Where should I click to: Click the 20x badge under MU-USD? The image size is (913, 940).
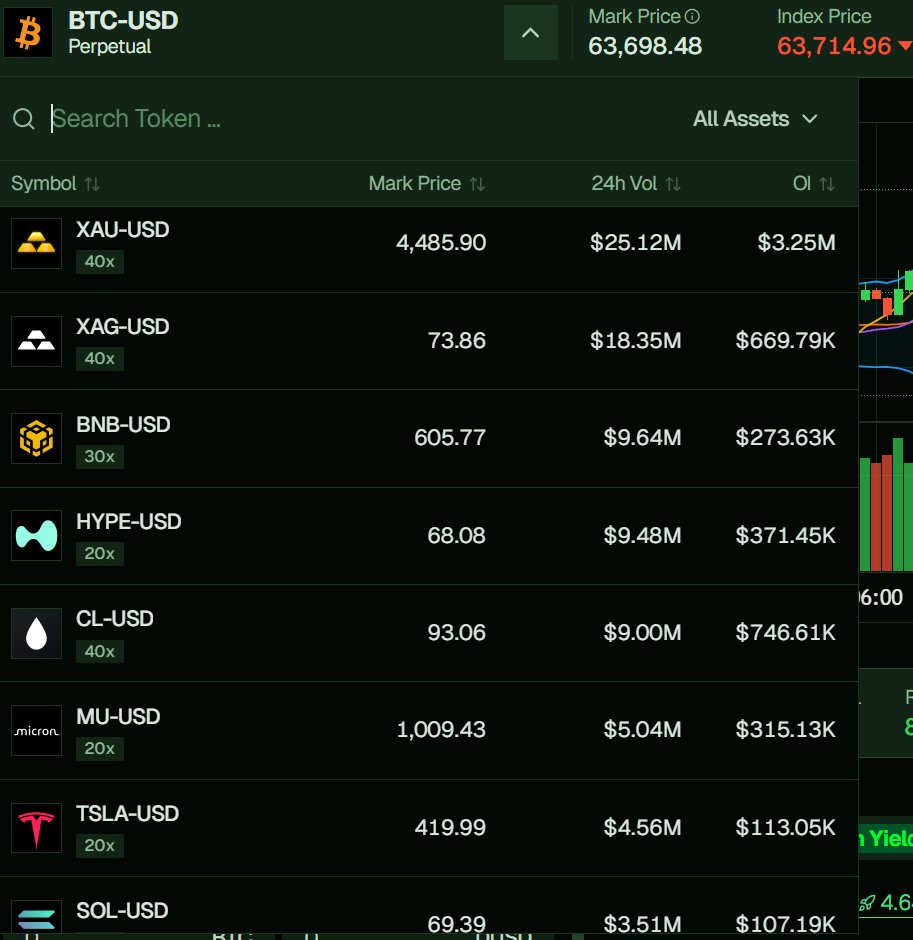click(x=100, y=748)
